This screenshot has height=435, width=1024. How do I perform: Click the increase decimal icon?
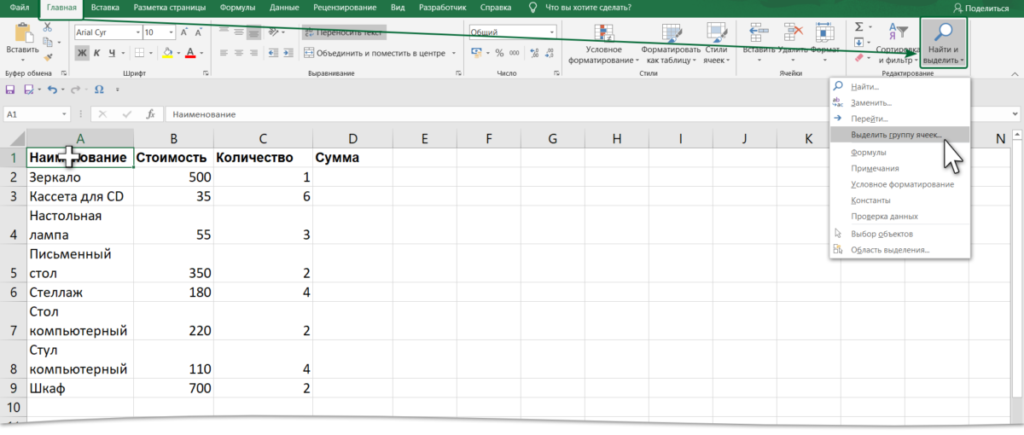[x=534, y=54]
